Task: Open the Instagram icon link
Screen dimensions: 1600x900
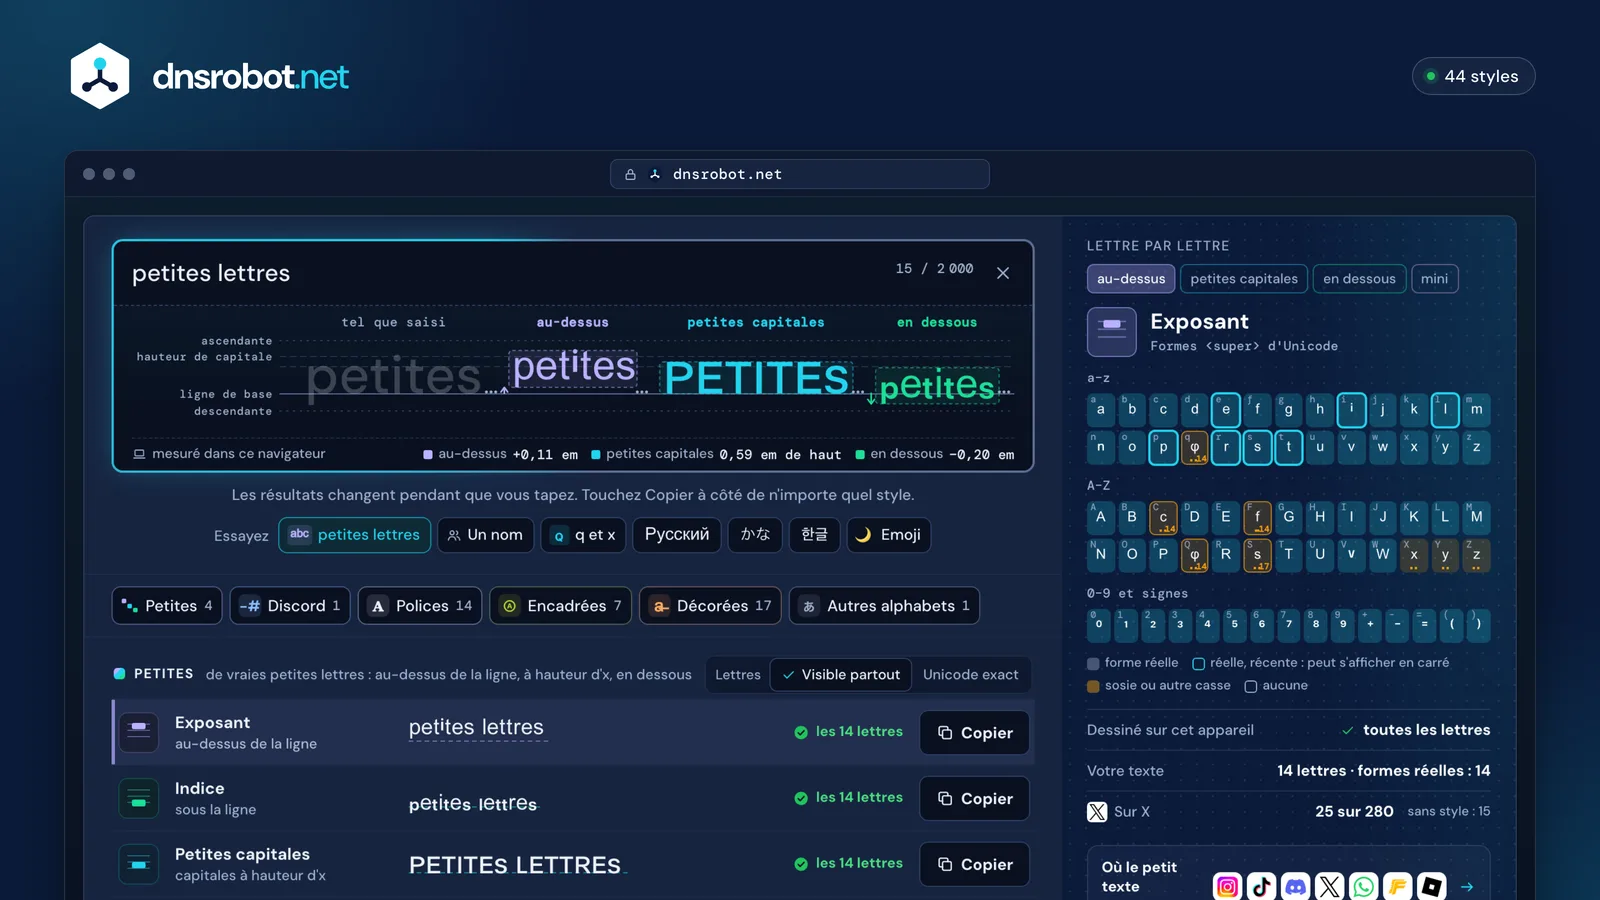Action: click(1227, 886)
